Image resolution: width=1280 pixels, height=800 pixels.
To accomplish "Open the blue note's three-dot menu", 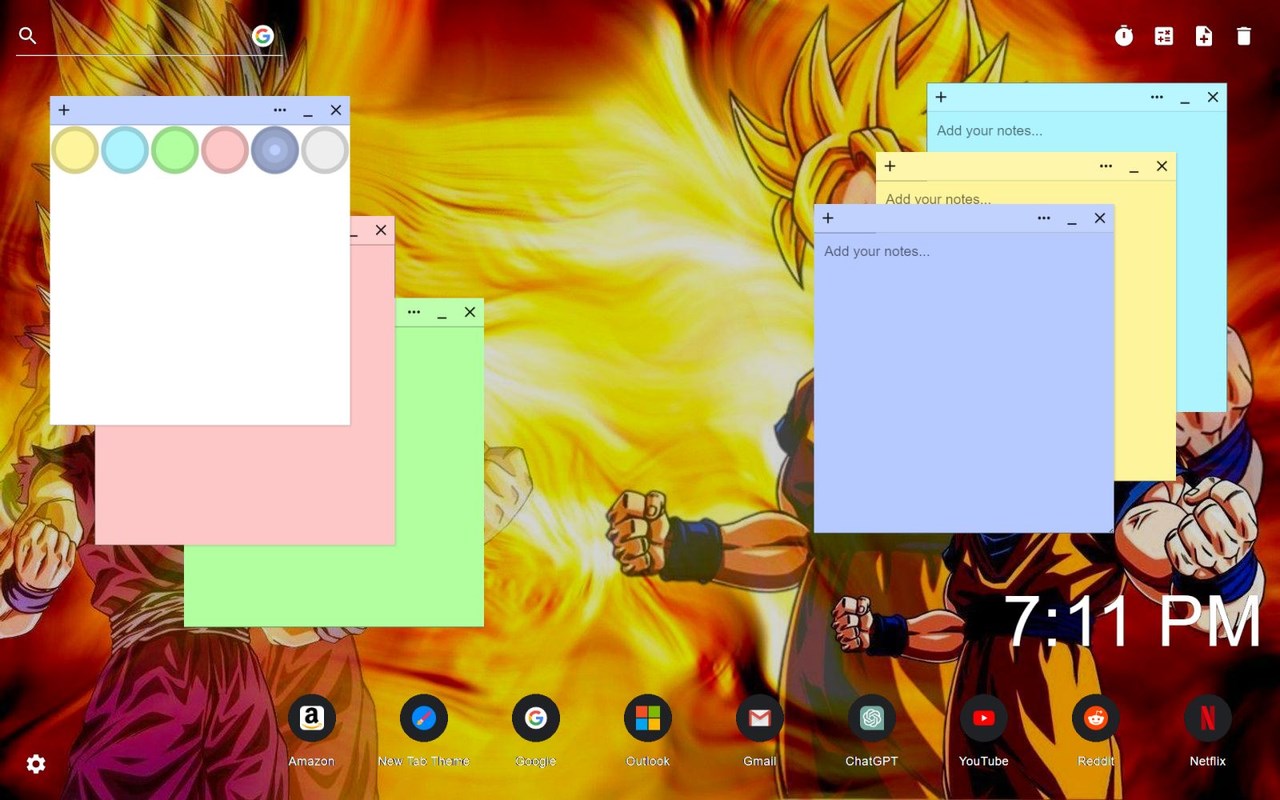I will [1044, 218].
